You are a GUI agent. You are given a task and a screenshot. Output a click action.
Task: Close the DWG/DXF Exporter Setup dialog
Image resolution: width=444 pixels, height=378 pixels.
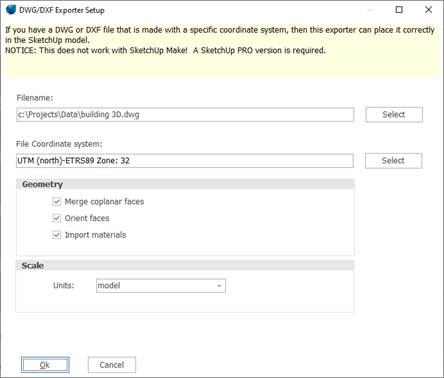point(428,10)
